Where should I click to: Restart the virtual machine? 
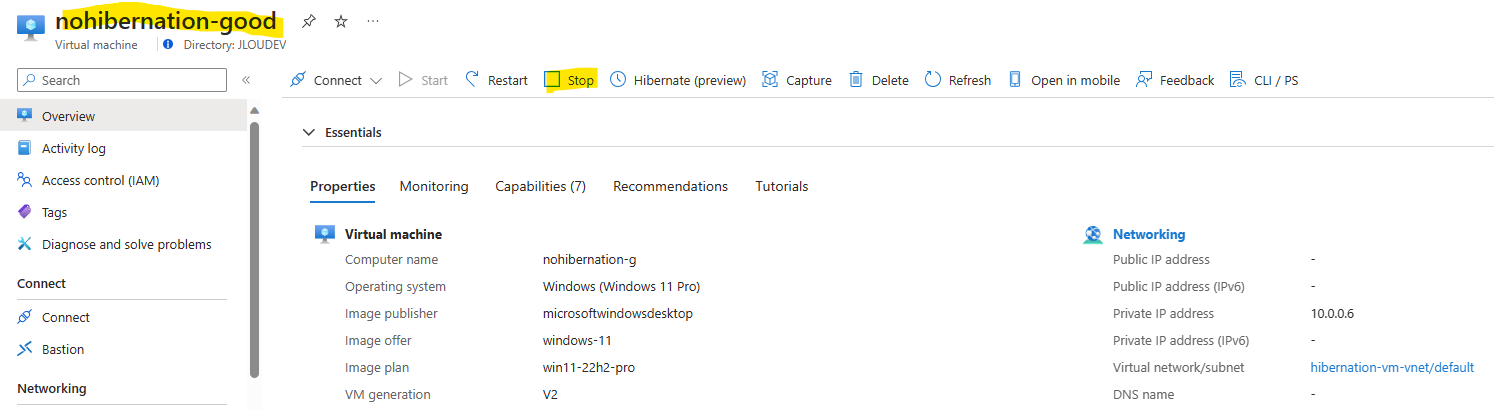pyautogui.click(x=497, y=80)
